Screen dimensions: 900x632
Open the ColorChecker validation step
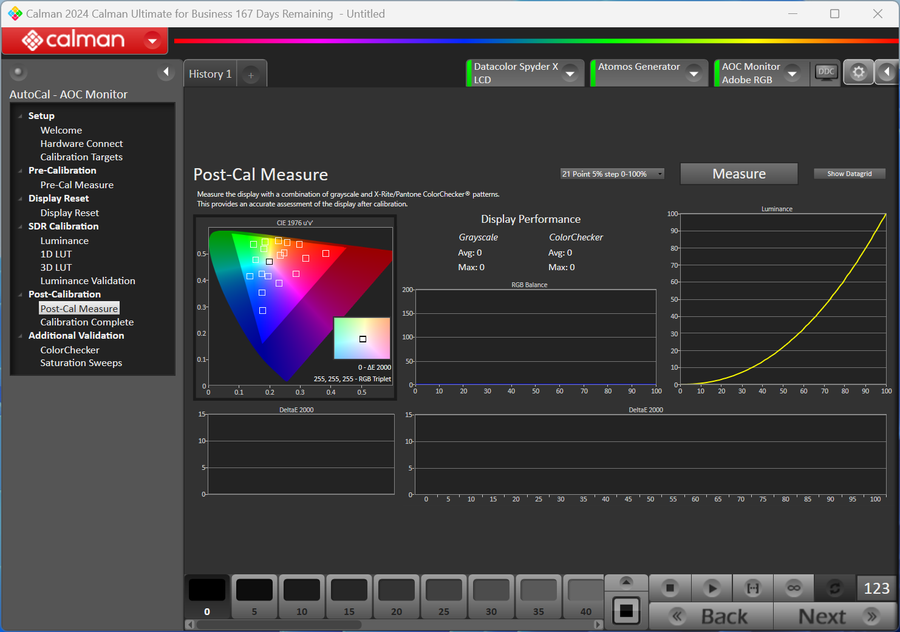(x=69, y=350)
